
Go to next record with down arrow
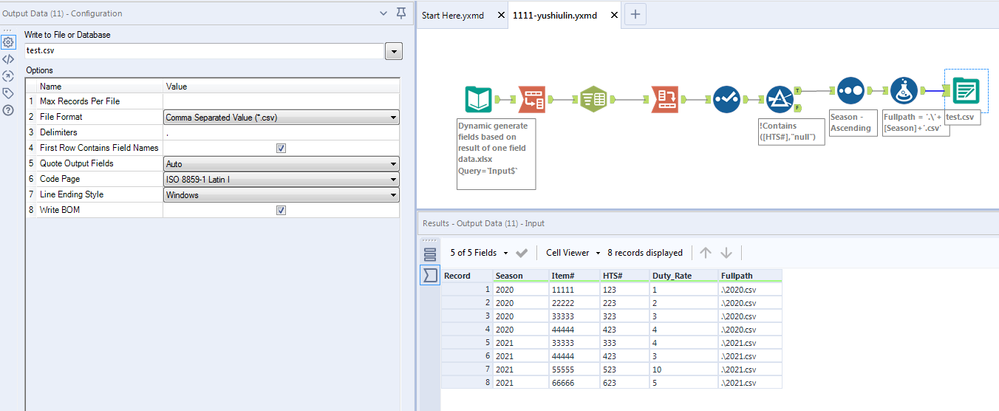point(726,253)
